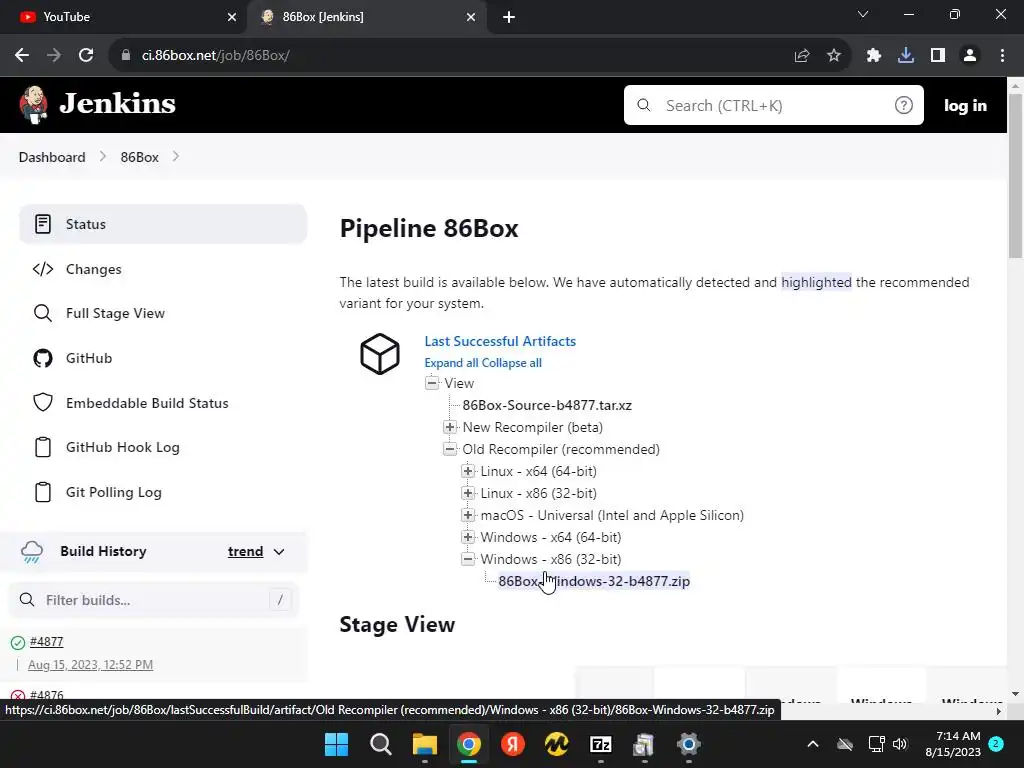Click the browser back arrow
Image resolution: width=1024 pixels, height=768 pixels.
click(x=22, y=56)
